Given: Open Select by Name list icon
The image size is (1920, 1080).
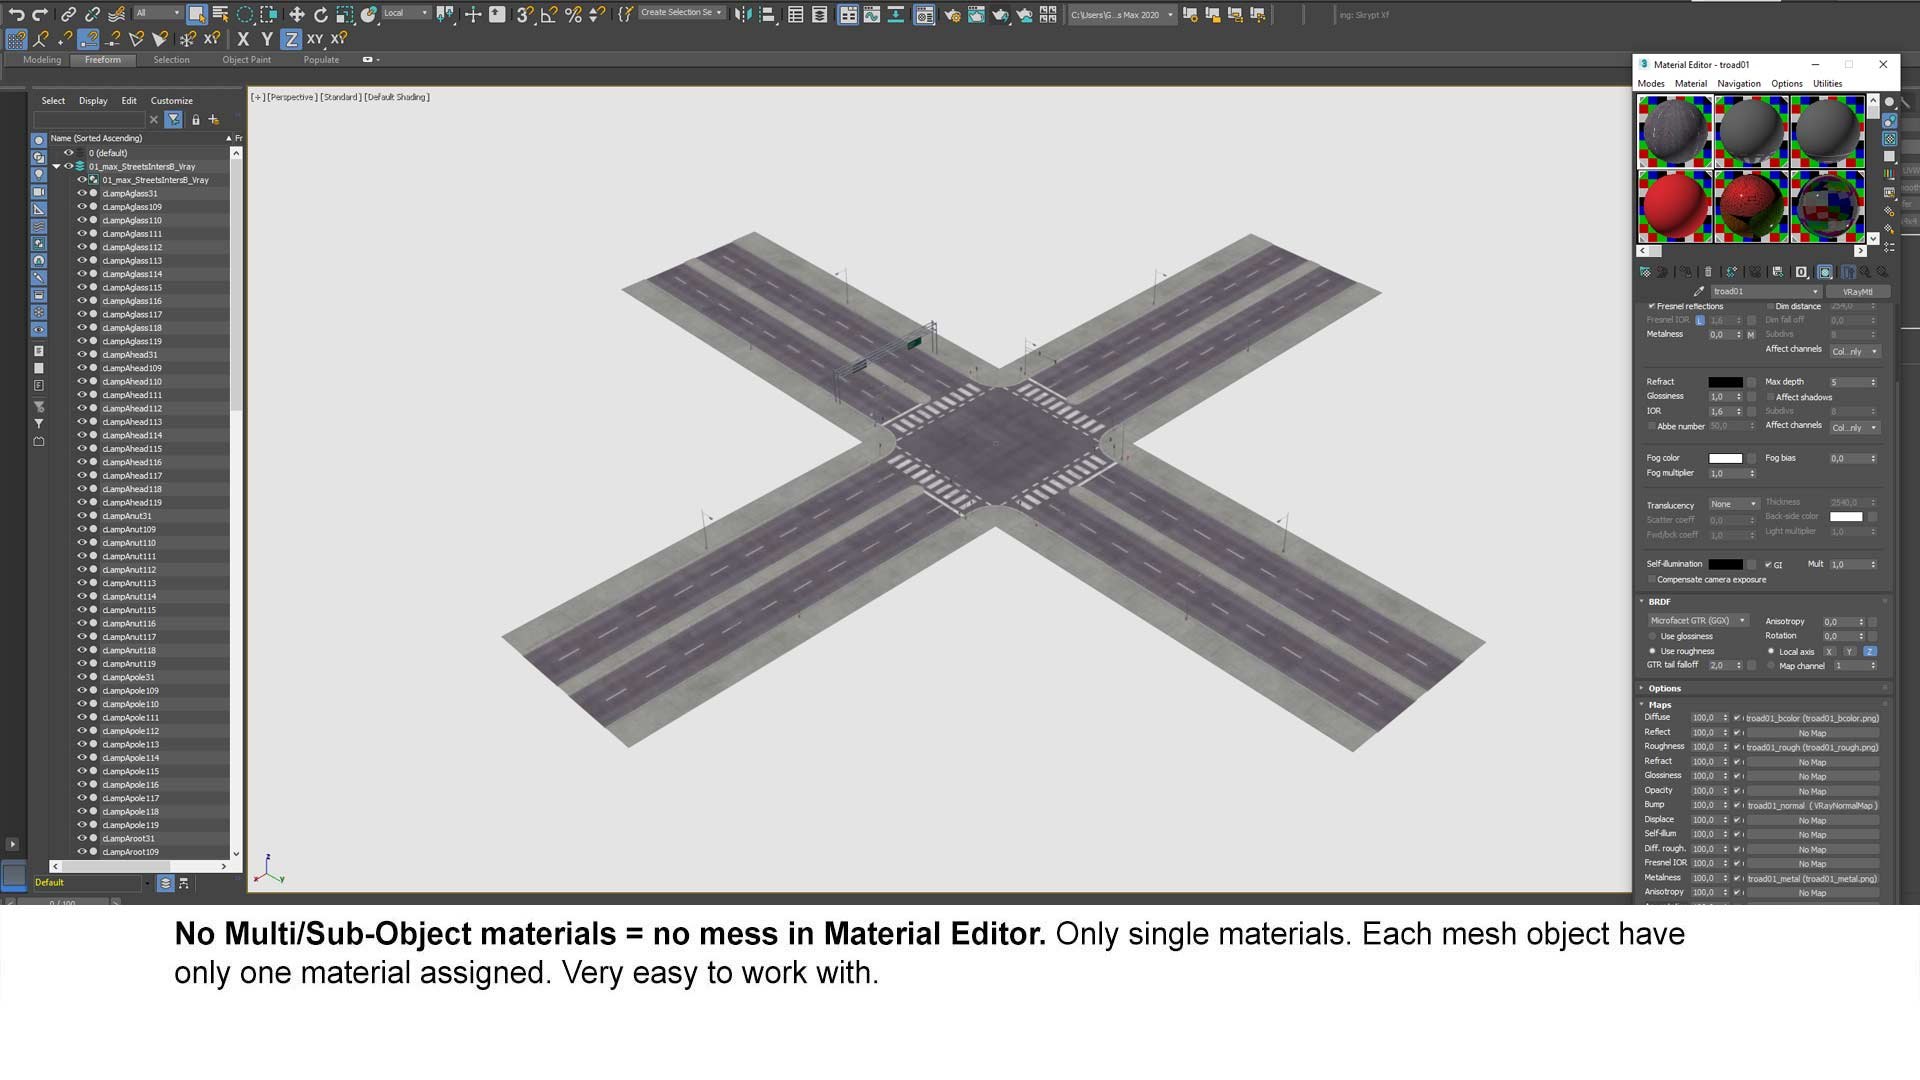Looking at the screenshot, I should pos(221,14).
